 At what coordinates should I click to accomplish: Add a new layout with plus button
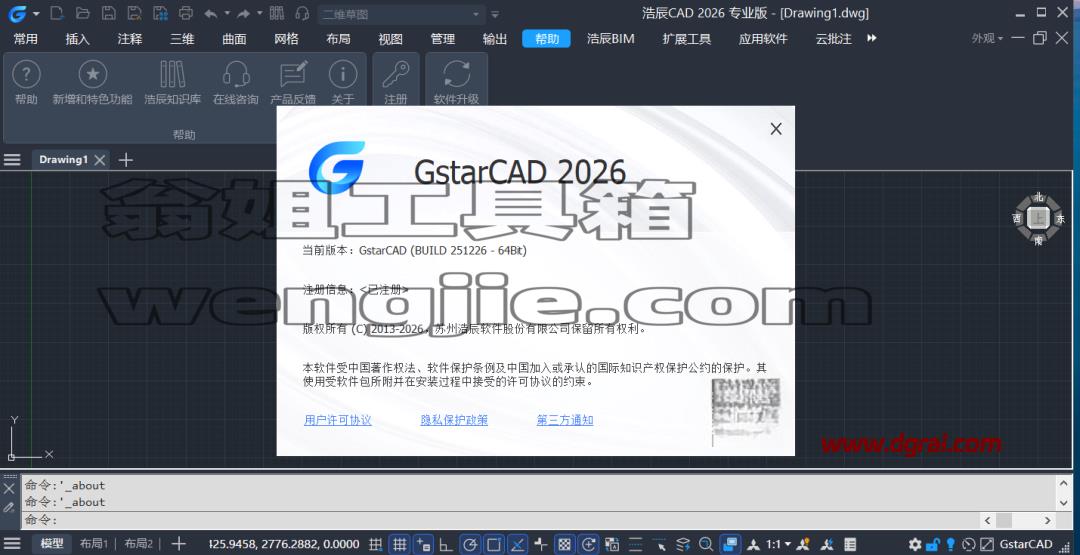tap(178, 544)
